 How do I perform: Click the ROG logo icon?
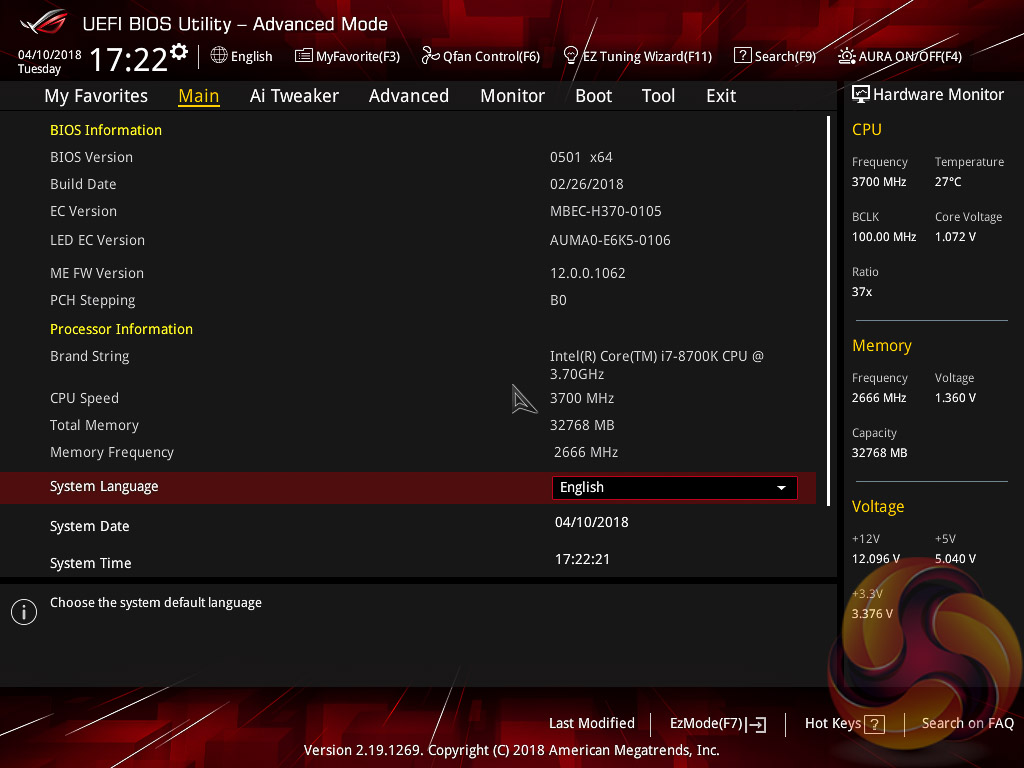point(44,22)
